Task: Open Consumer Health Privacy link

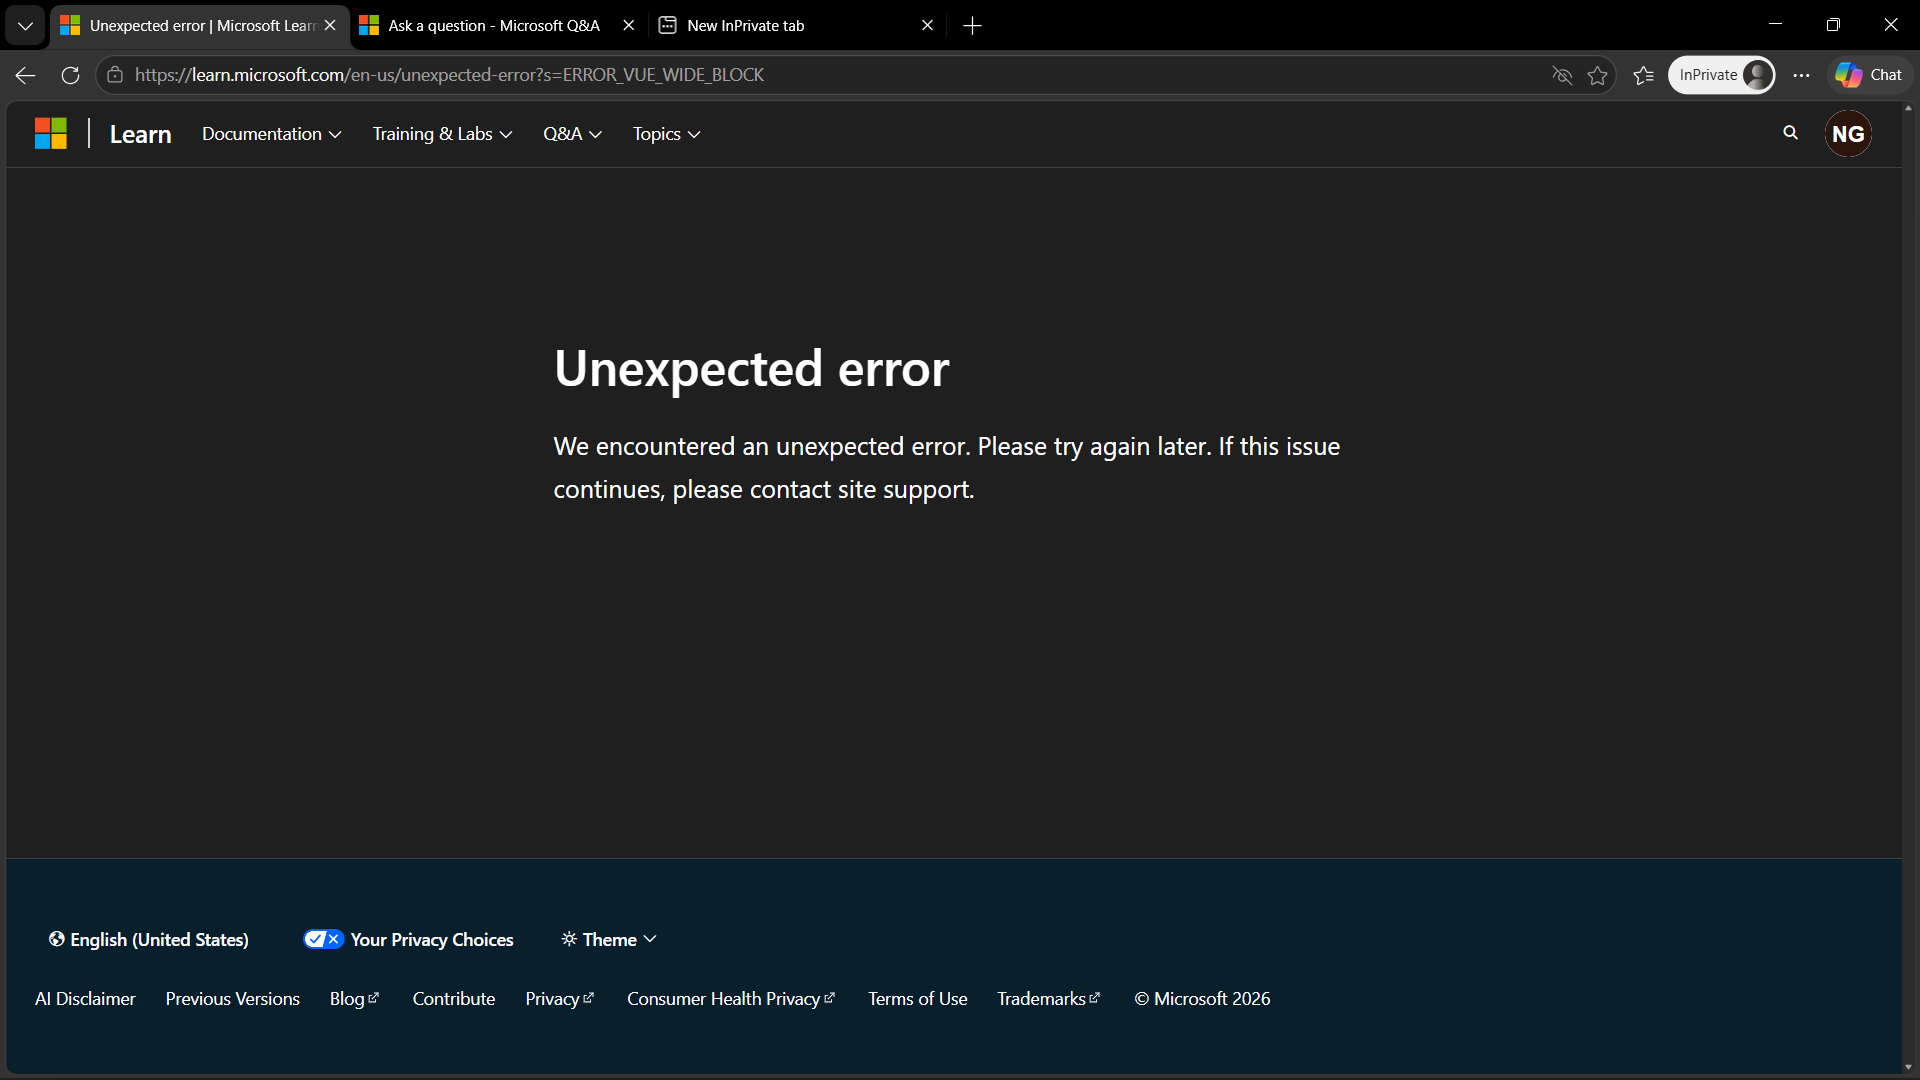Action: 731,998
